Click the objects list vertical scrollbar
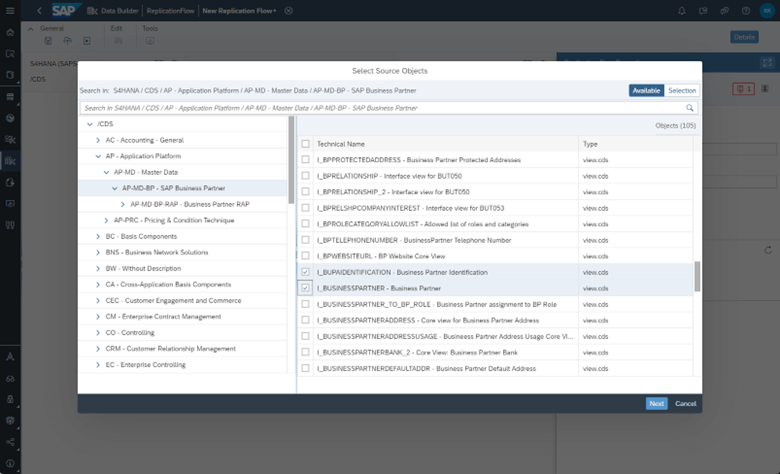 point(697,276)
